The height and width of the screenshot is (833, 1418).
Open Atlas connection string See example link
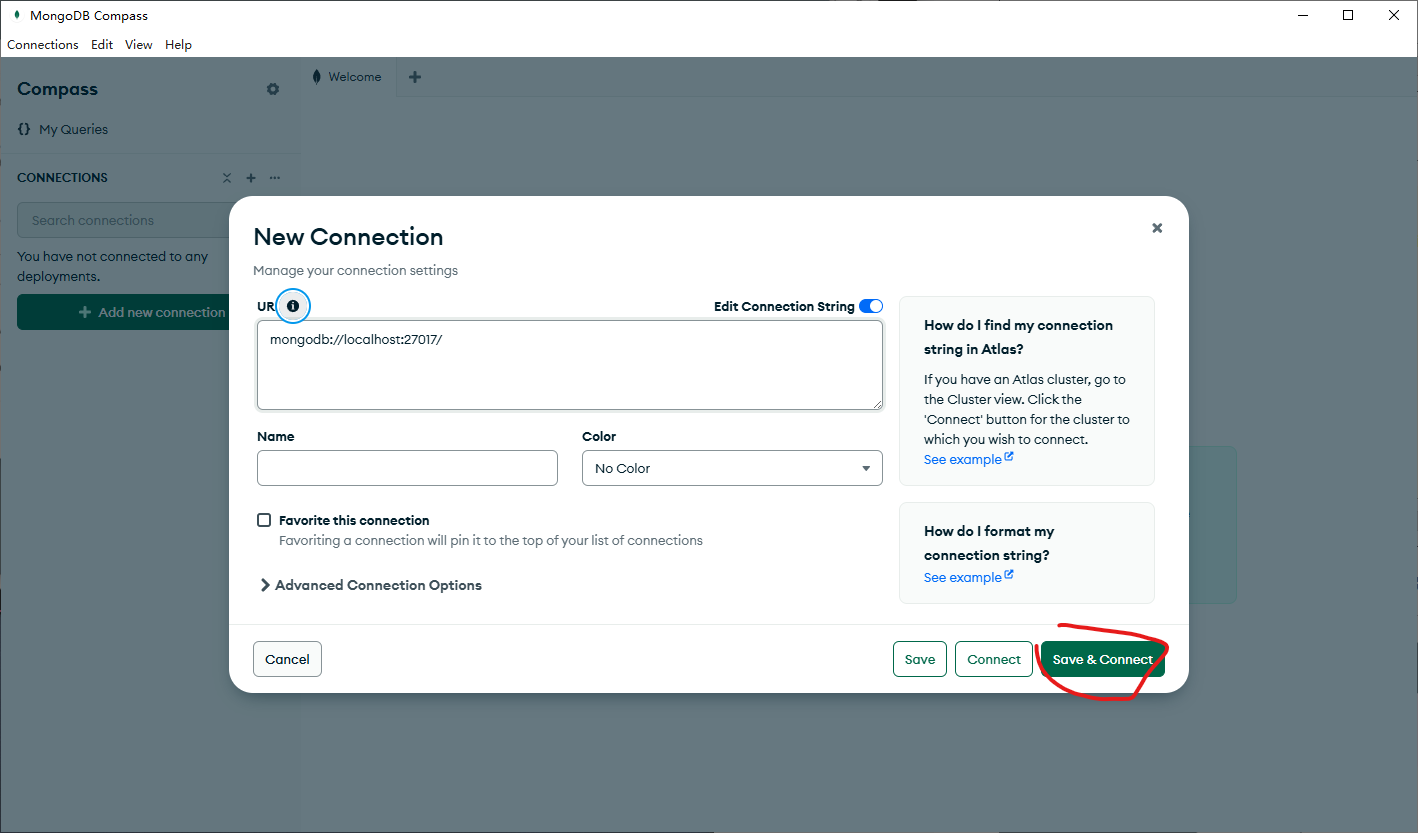click(x=968, y=459)
